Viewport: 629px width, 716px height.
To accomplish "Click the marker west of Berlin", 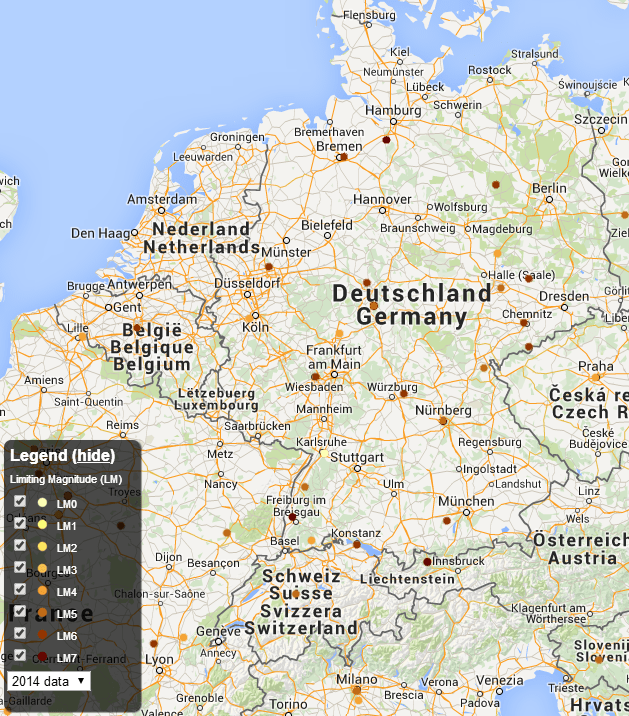I will [x=495, y=184].
